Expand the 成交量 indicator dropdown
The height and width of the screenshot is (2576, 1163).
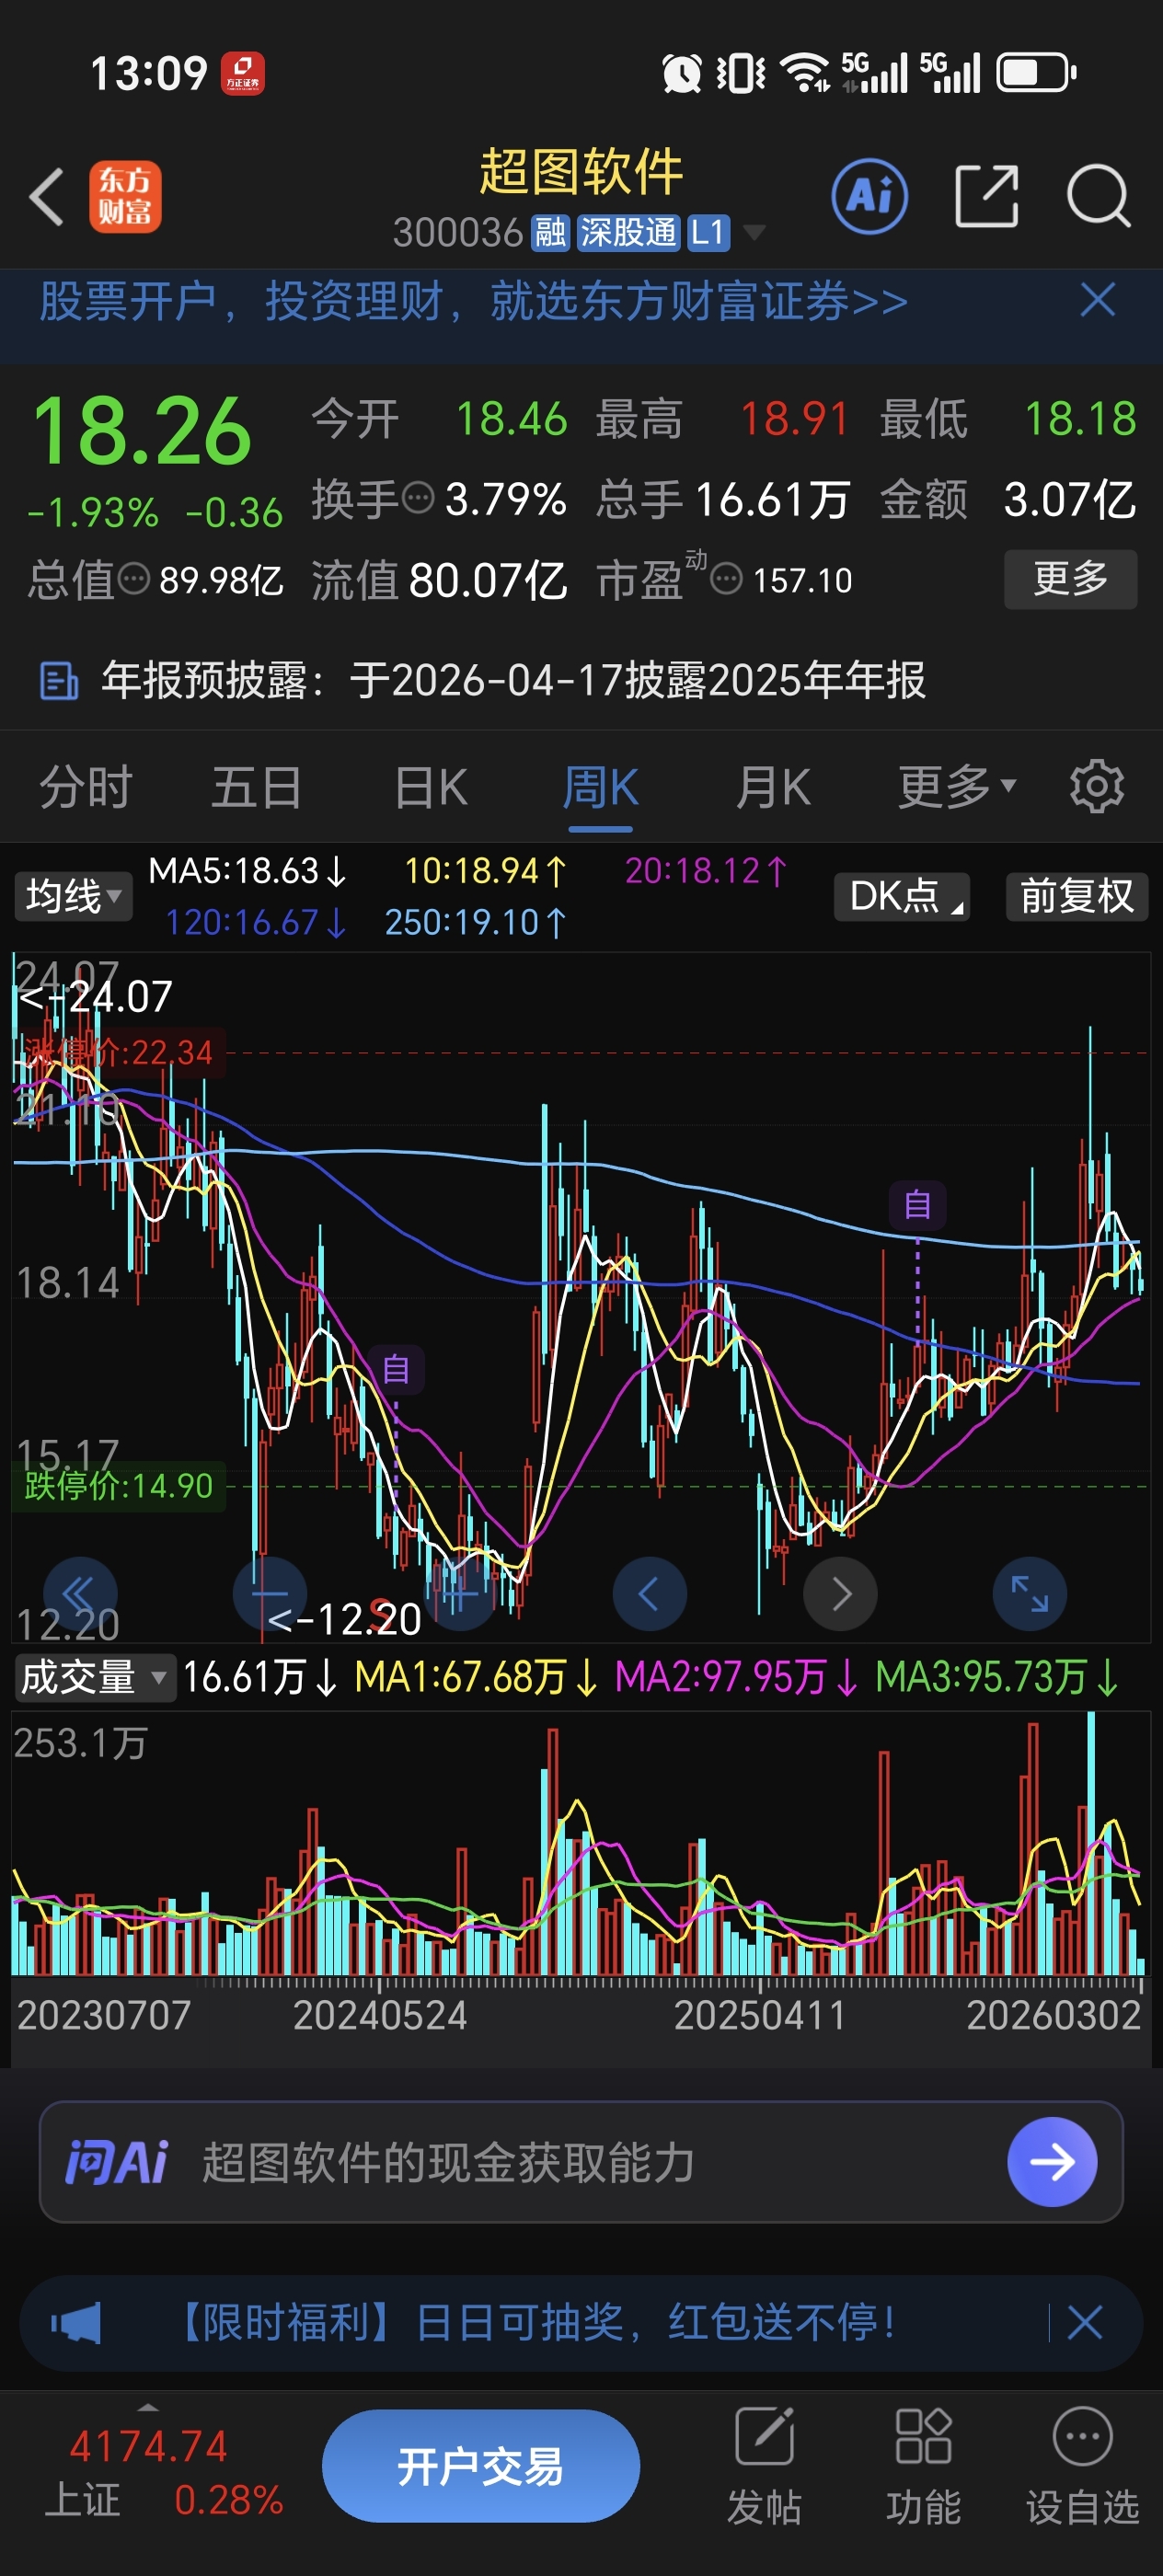(95, 1677)
